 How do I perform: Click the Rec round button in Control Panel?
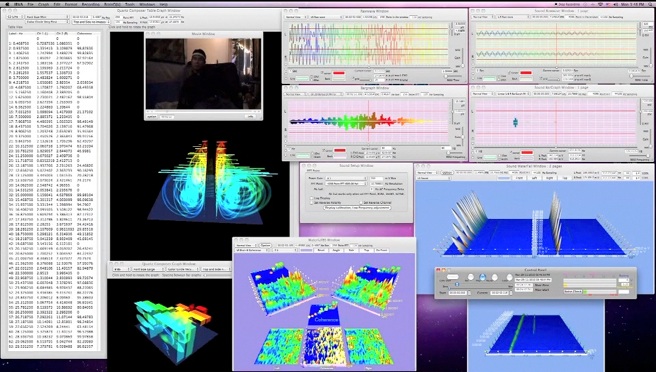click(471, 277)
